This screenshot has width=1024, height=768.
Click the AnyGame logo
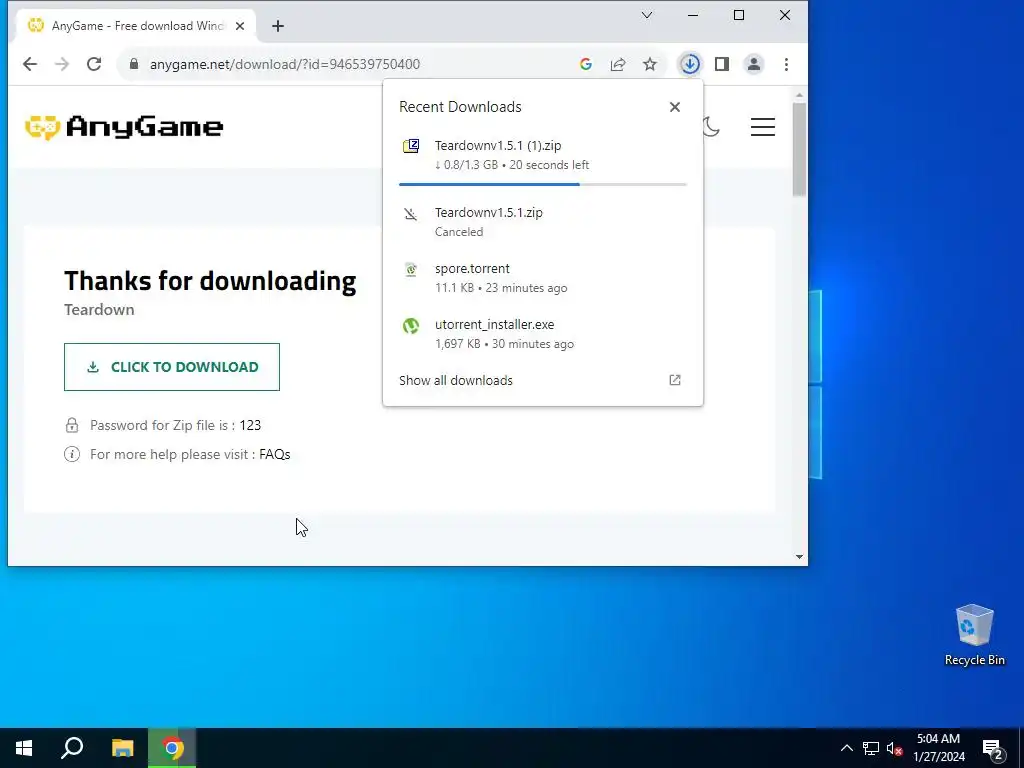(124, 127)
